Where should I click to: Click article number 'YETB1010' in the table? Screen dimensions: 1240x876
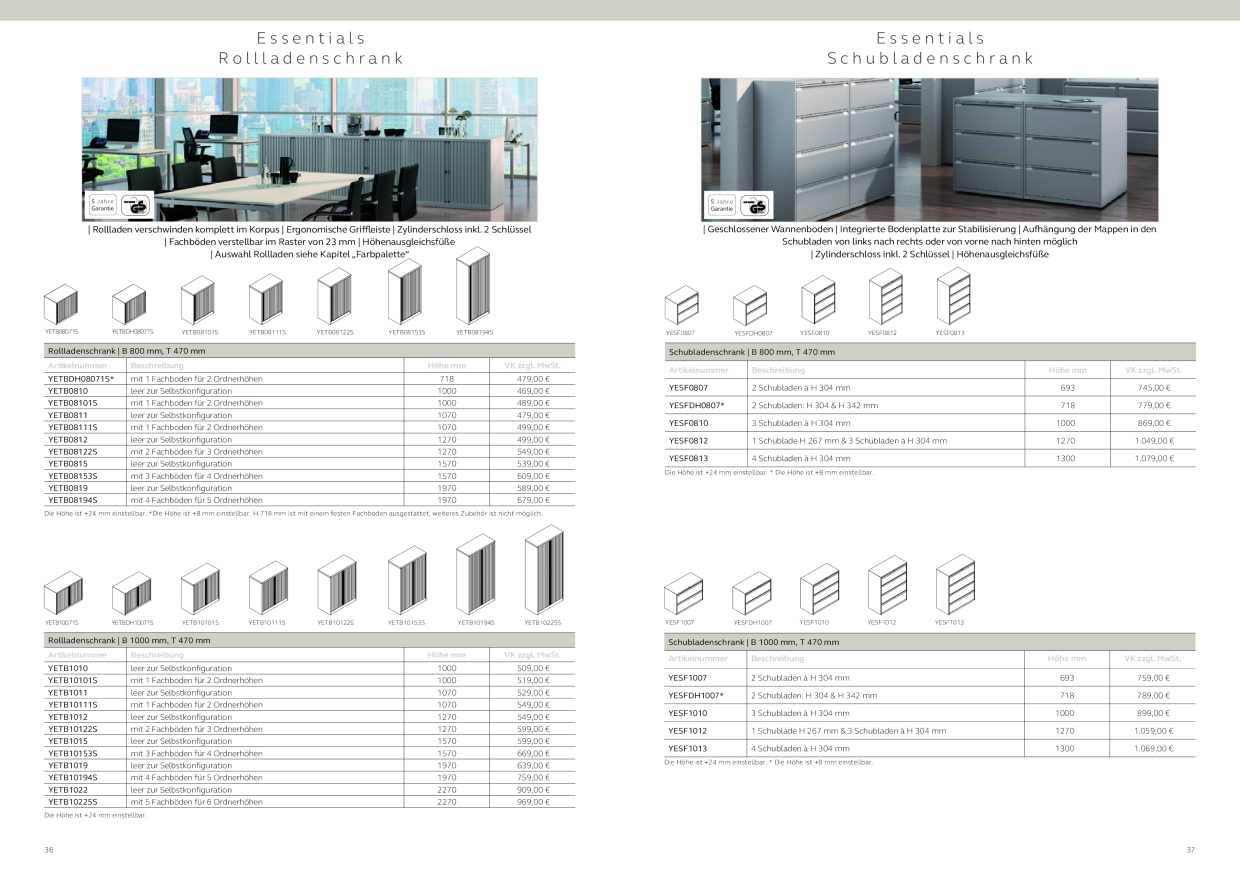pos(68,668)
